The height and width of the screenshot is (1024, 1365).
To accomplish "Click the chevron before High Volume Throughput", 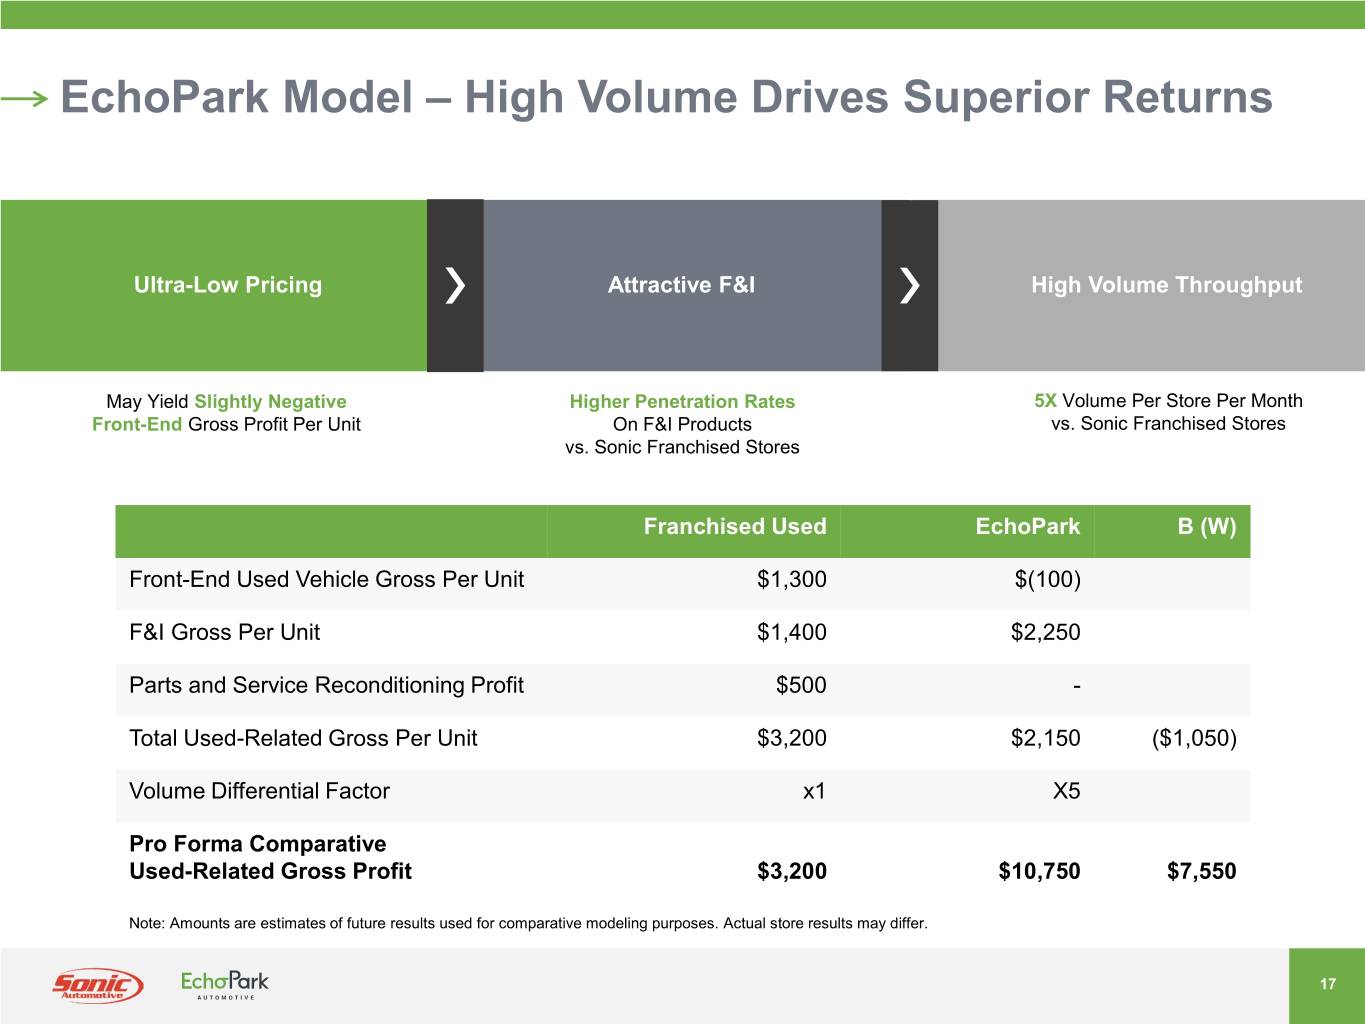I will pos(909,285).
